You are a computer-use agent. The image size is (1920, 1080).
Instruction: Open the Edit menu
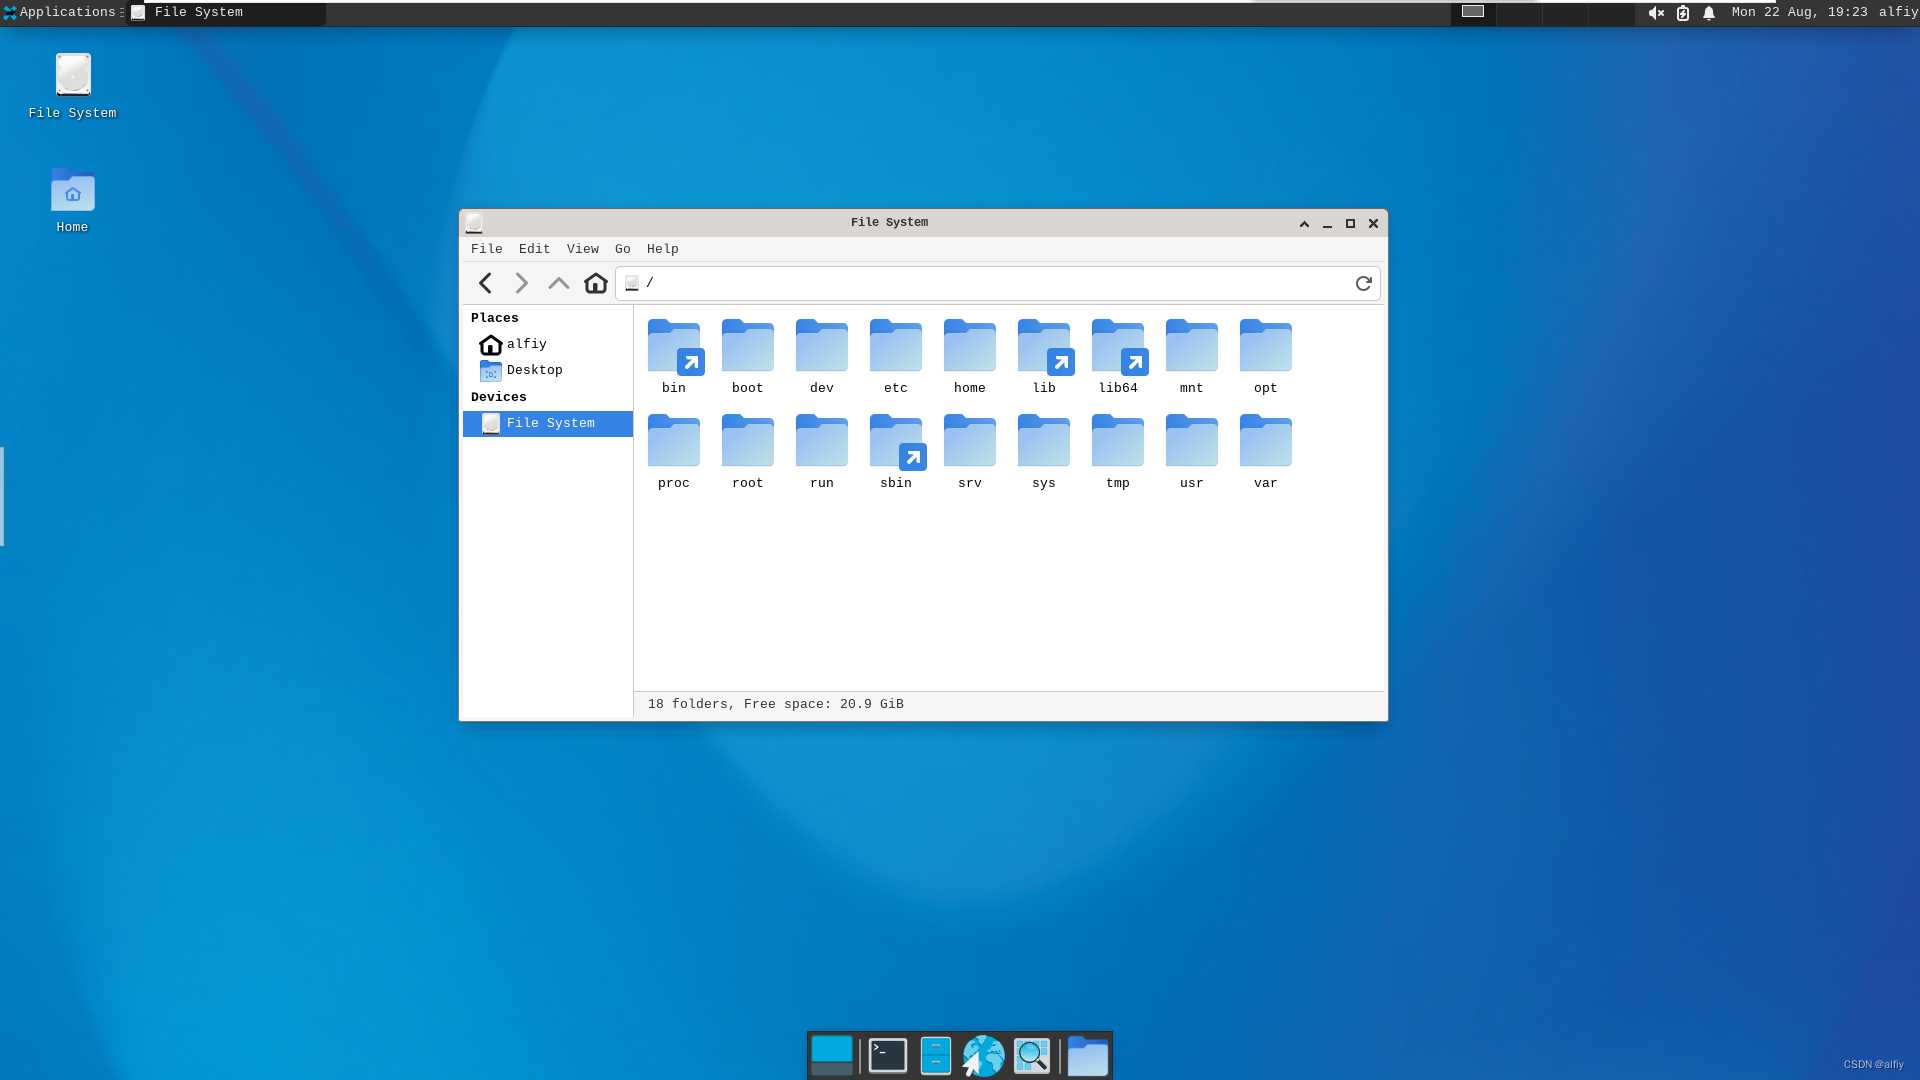pyautogui.click(x=534, y=249)
